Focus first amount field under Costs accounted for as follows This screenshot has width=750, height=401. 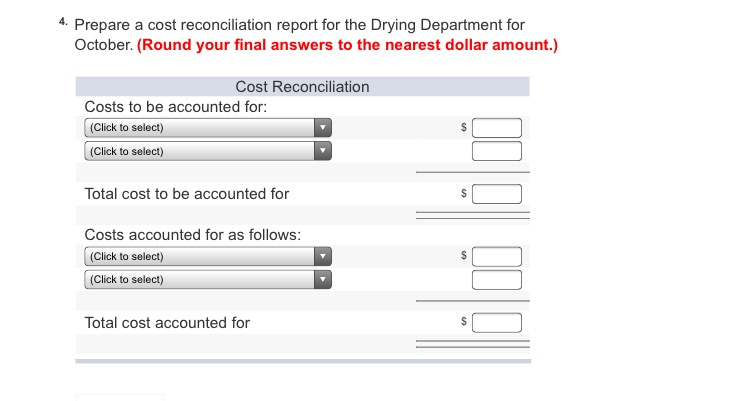(497, 256)
